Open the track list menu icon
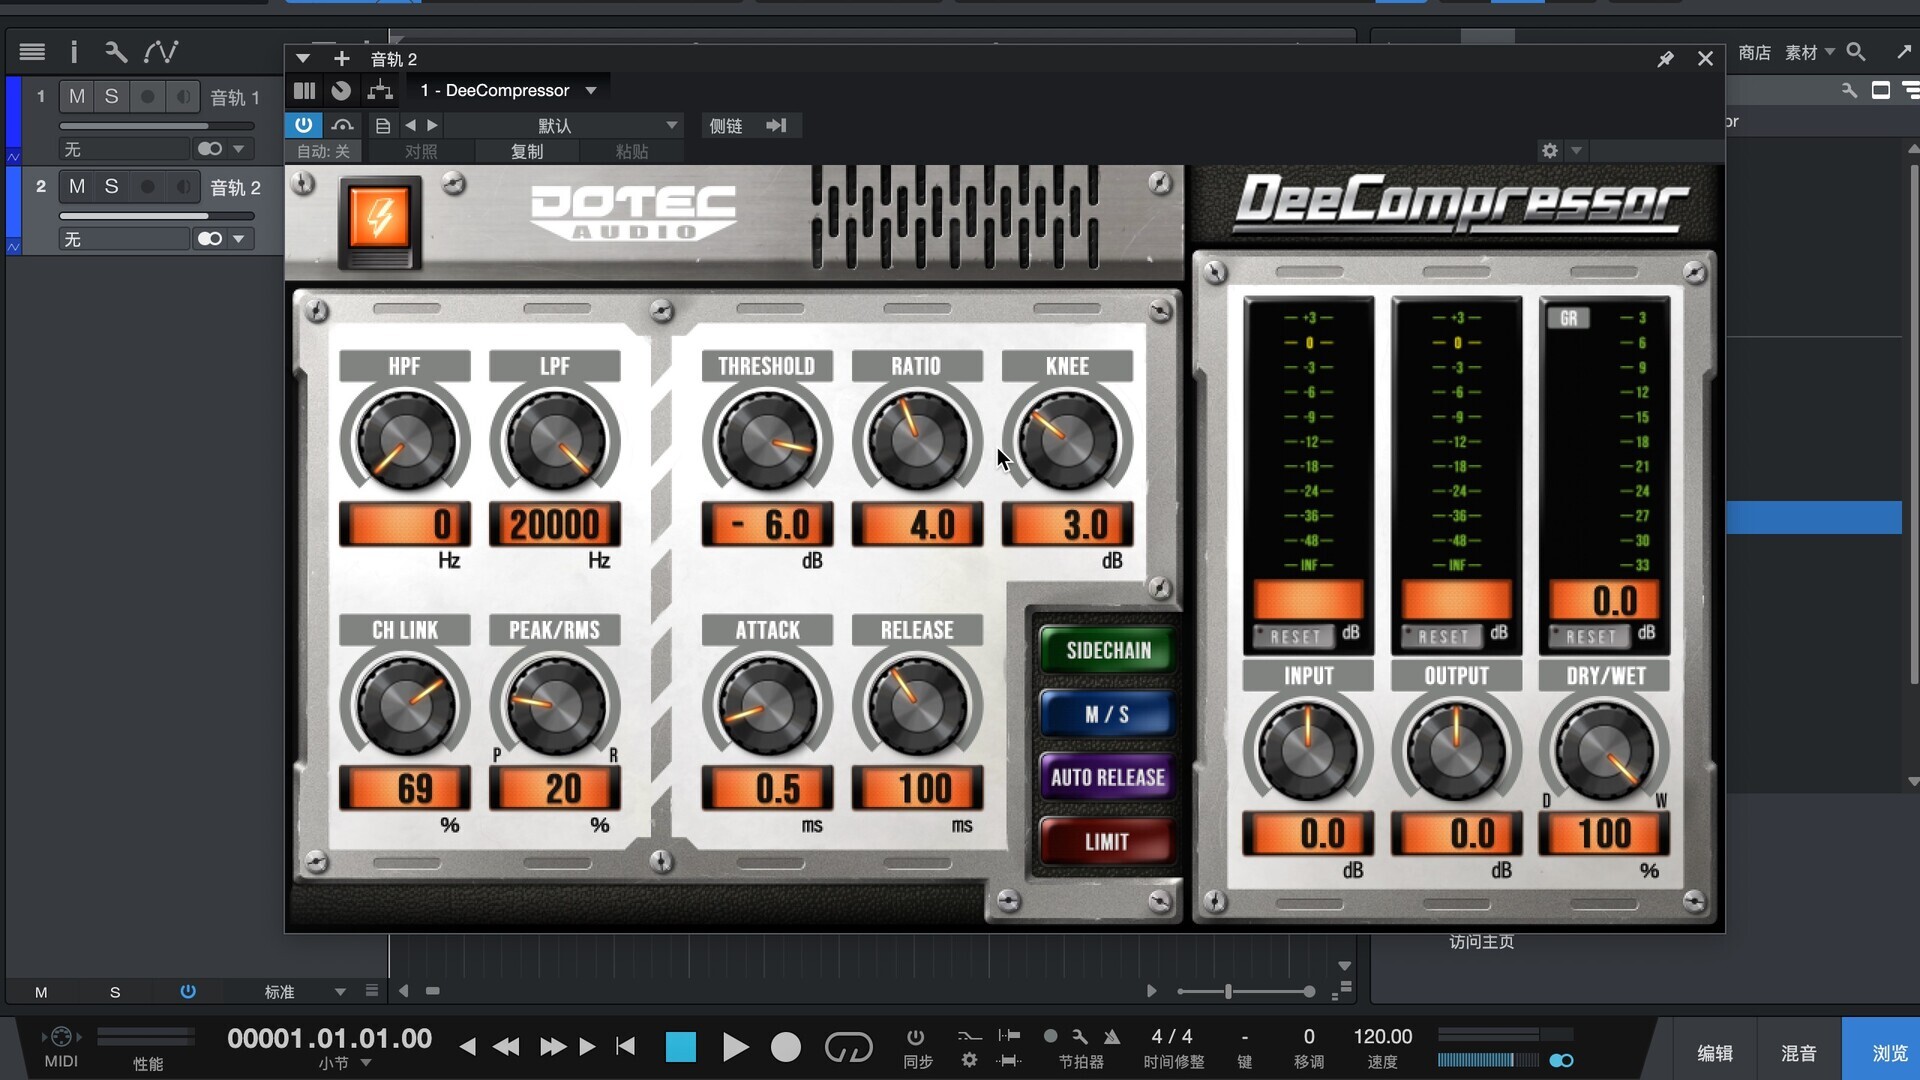The image size is (1920, 1080). 32,52
